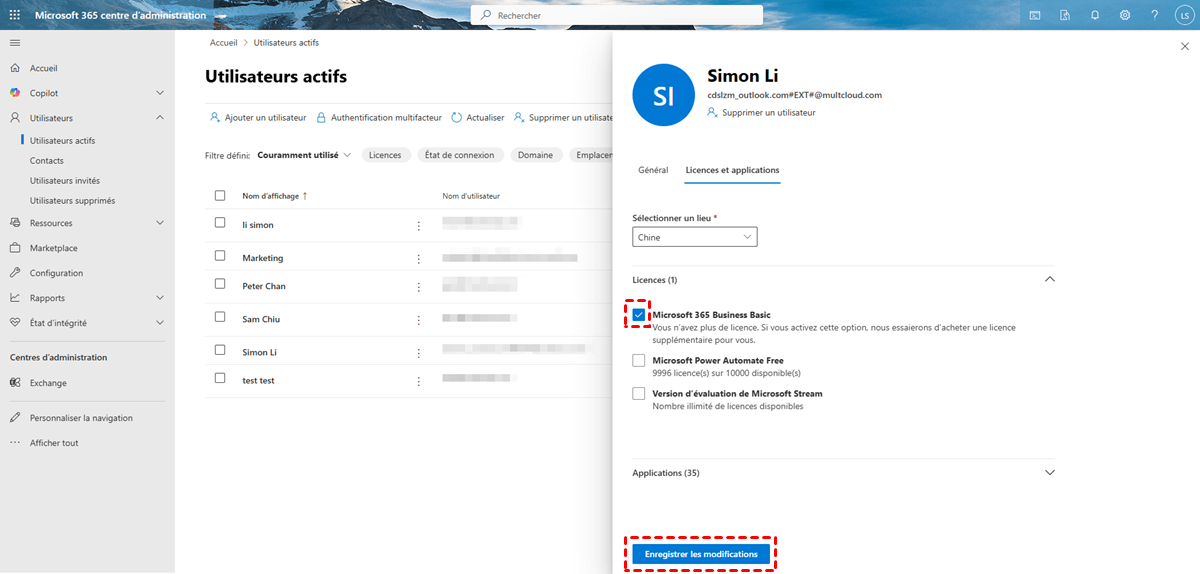Open the LS account avatar
The width and height of the screenshot is (1200, 574).
(1183, 15)
